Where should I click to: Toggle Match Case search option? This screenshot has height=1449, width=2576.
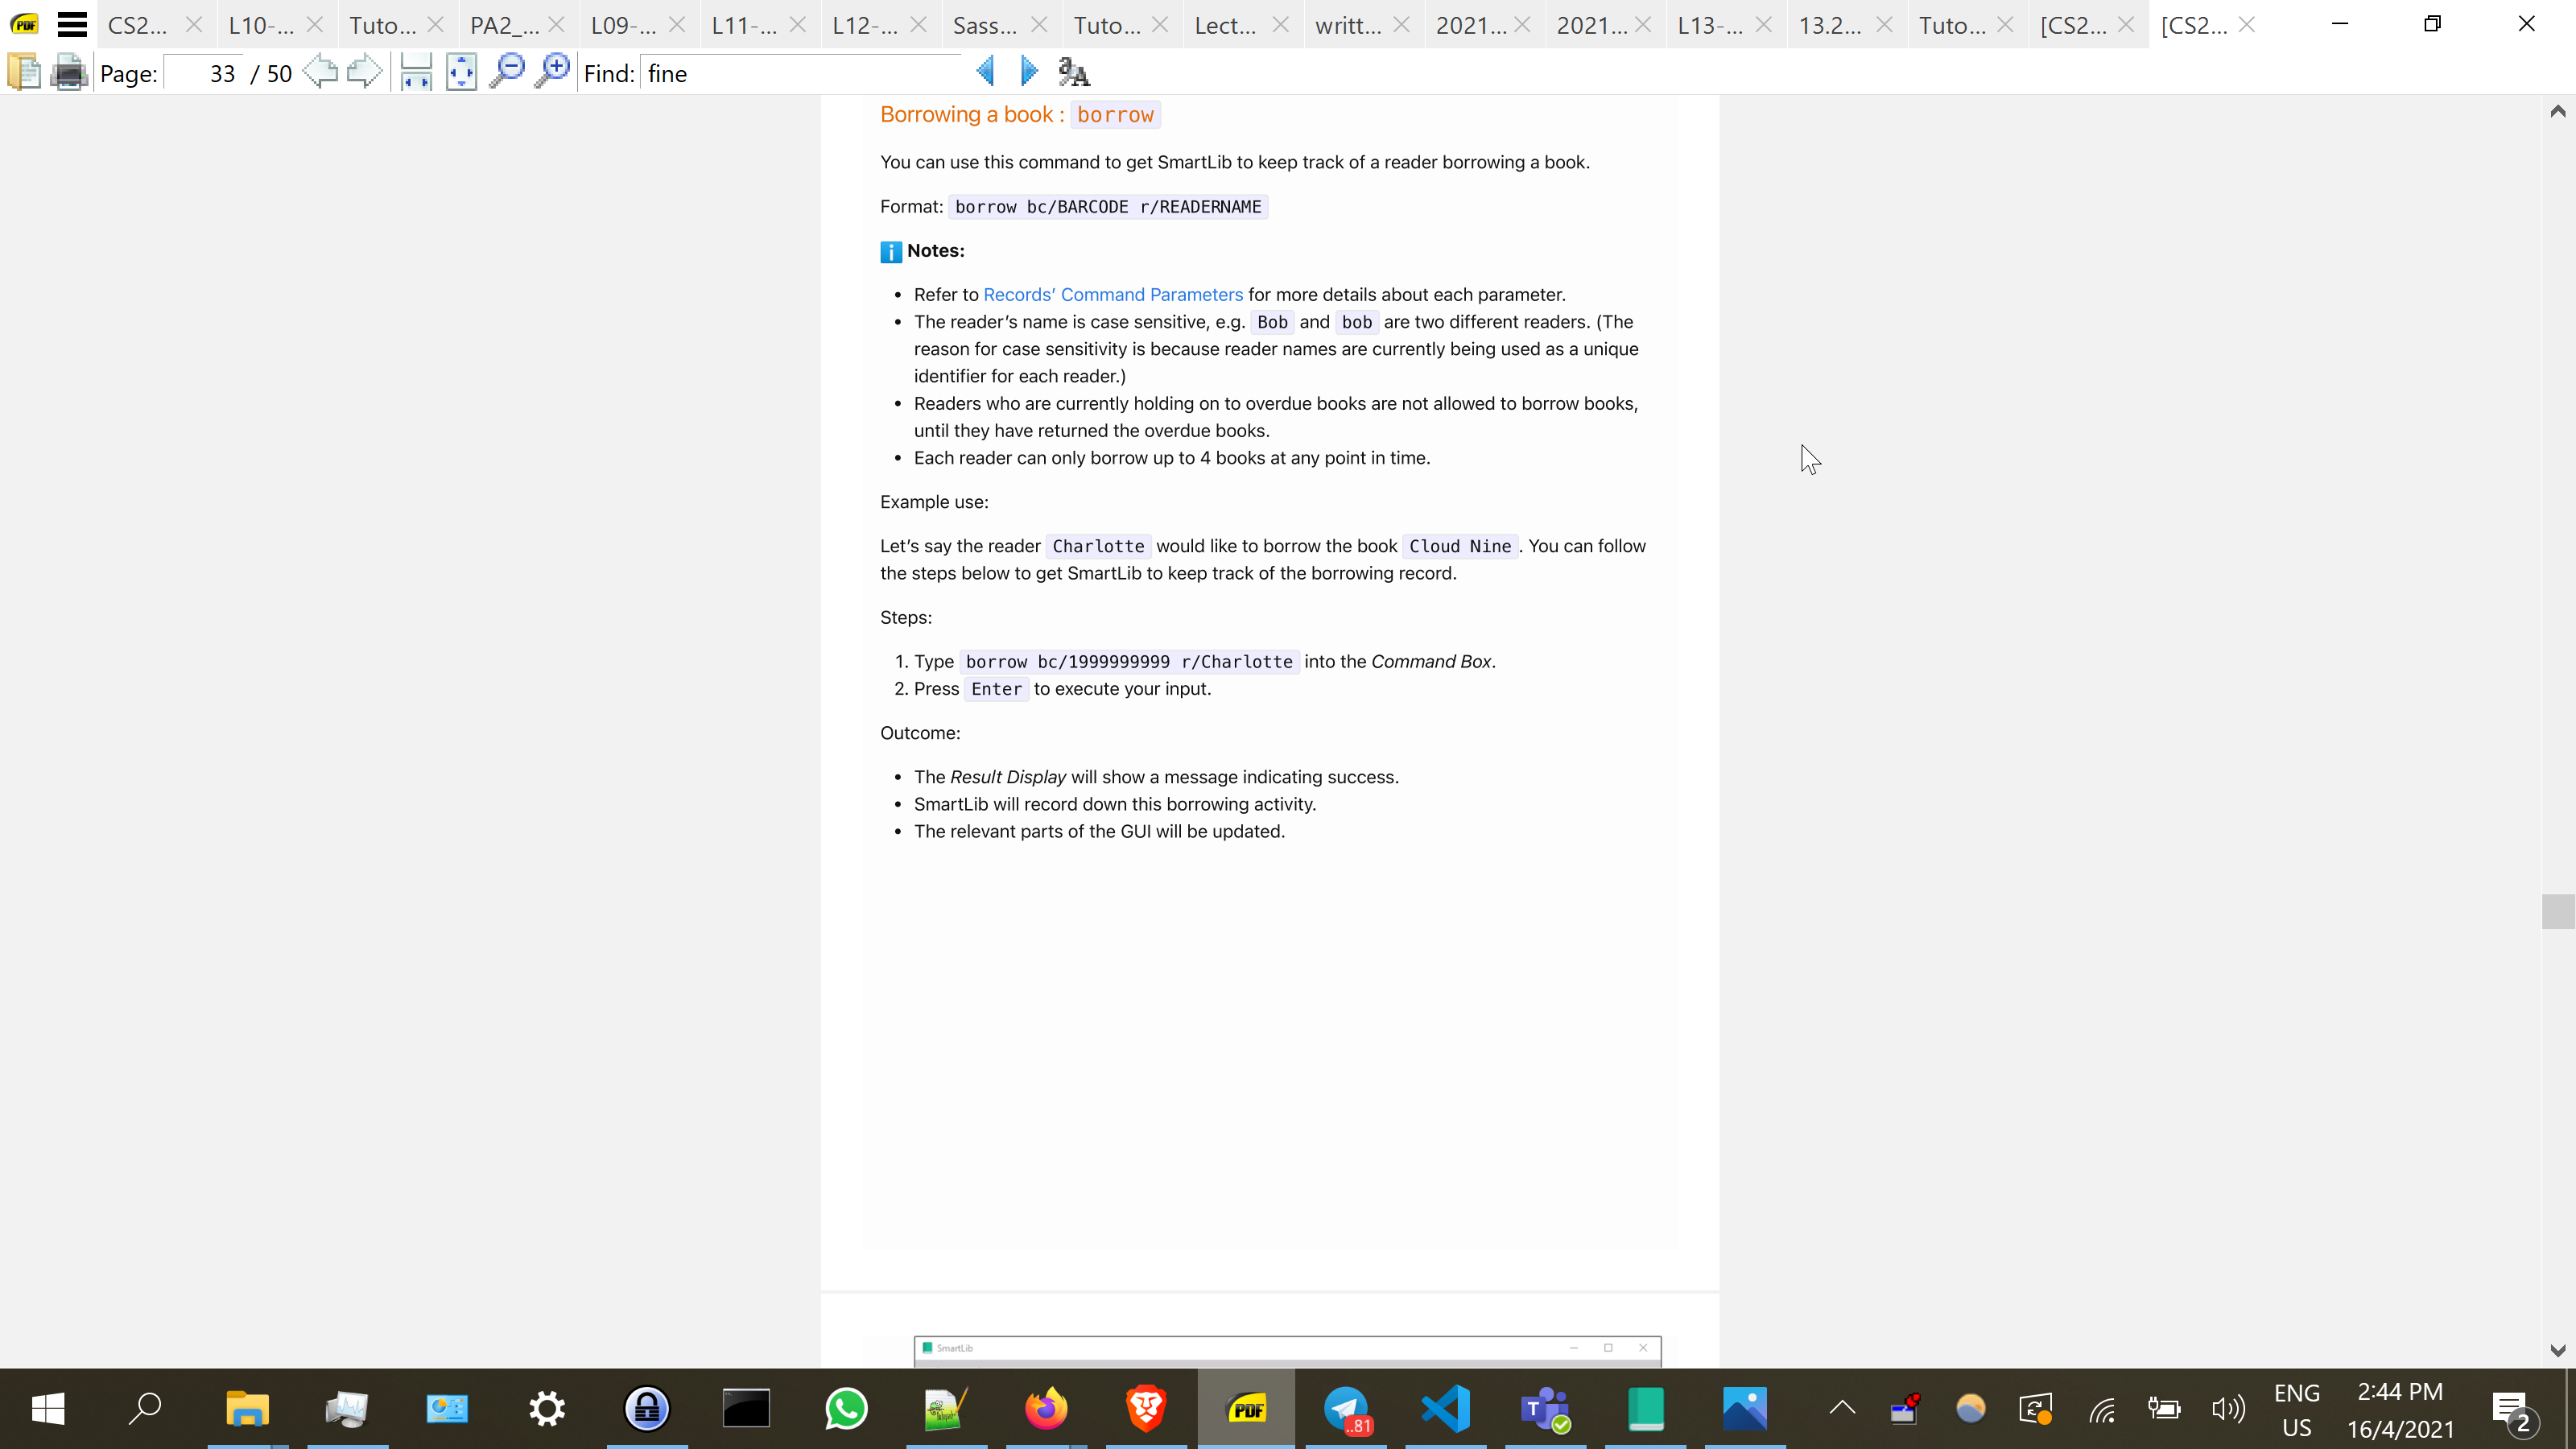click(x=1074, y=72)
